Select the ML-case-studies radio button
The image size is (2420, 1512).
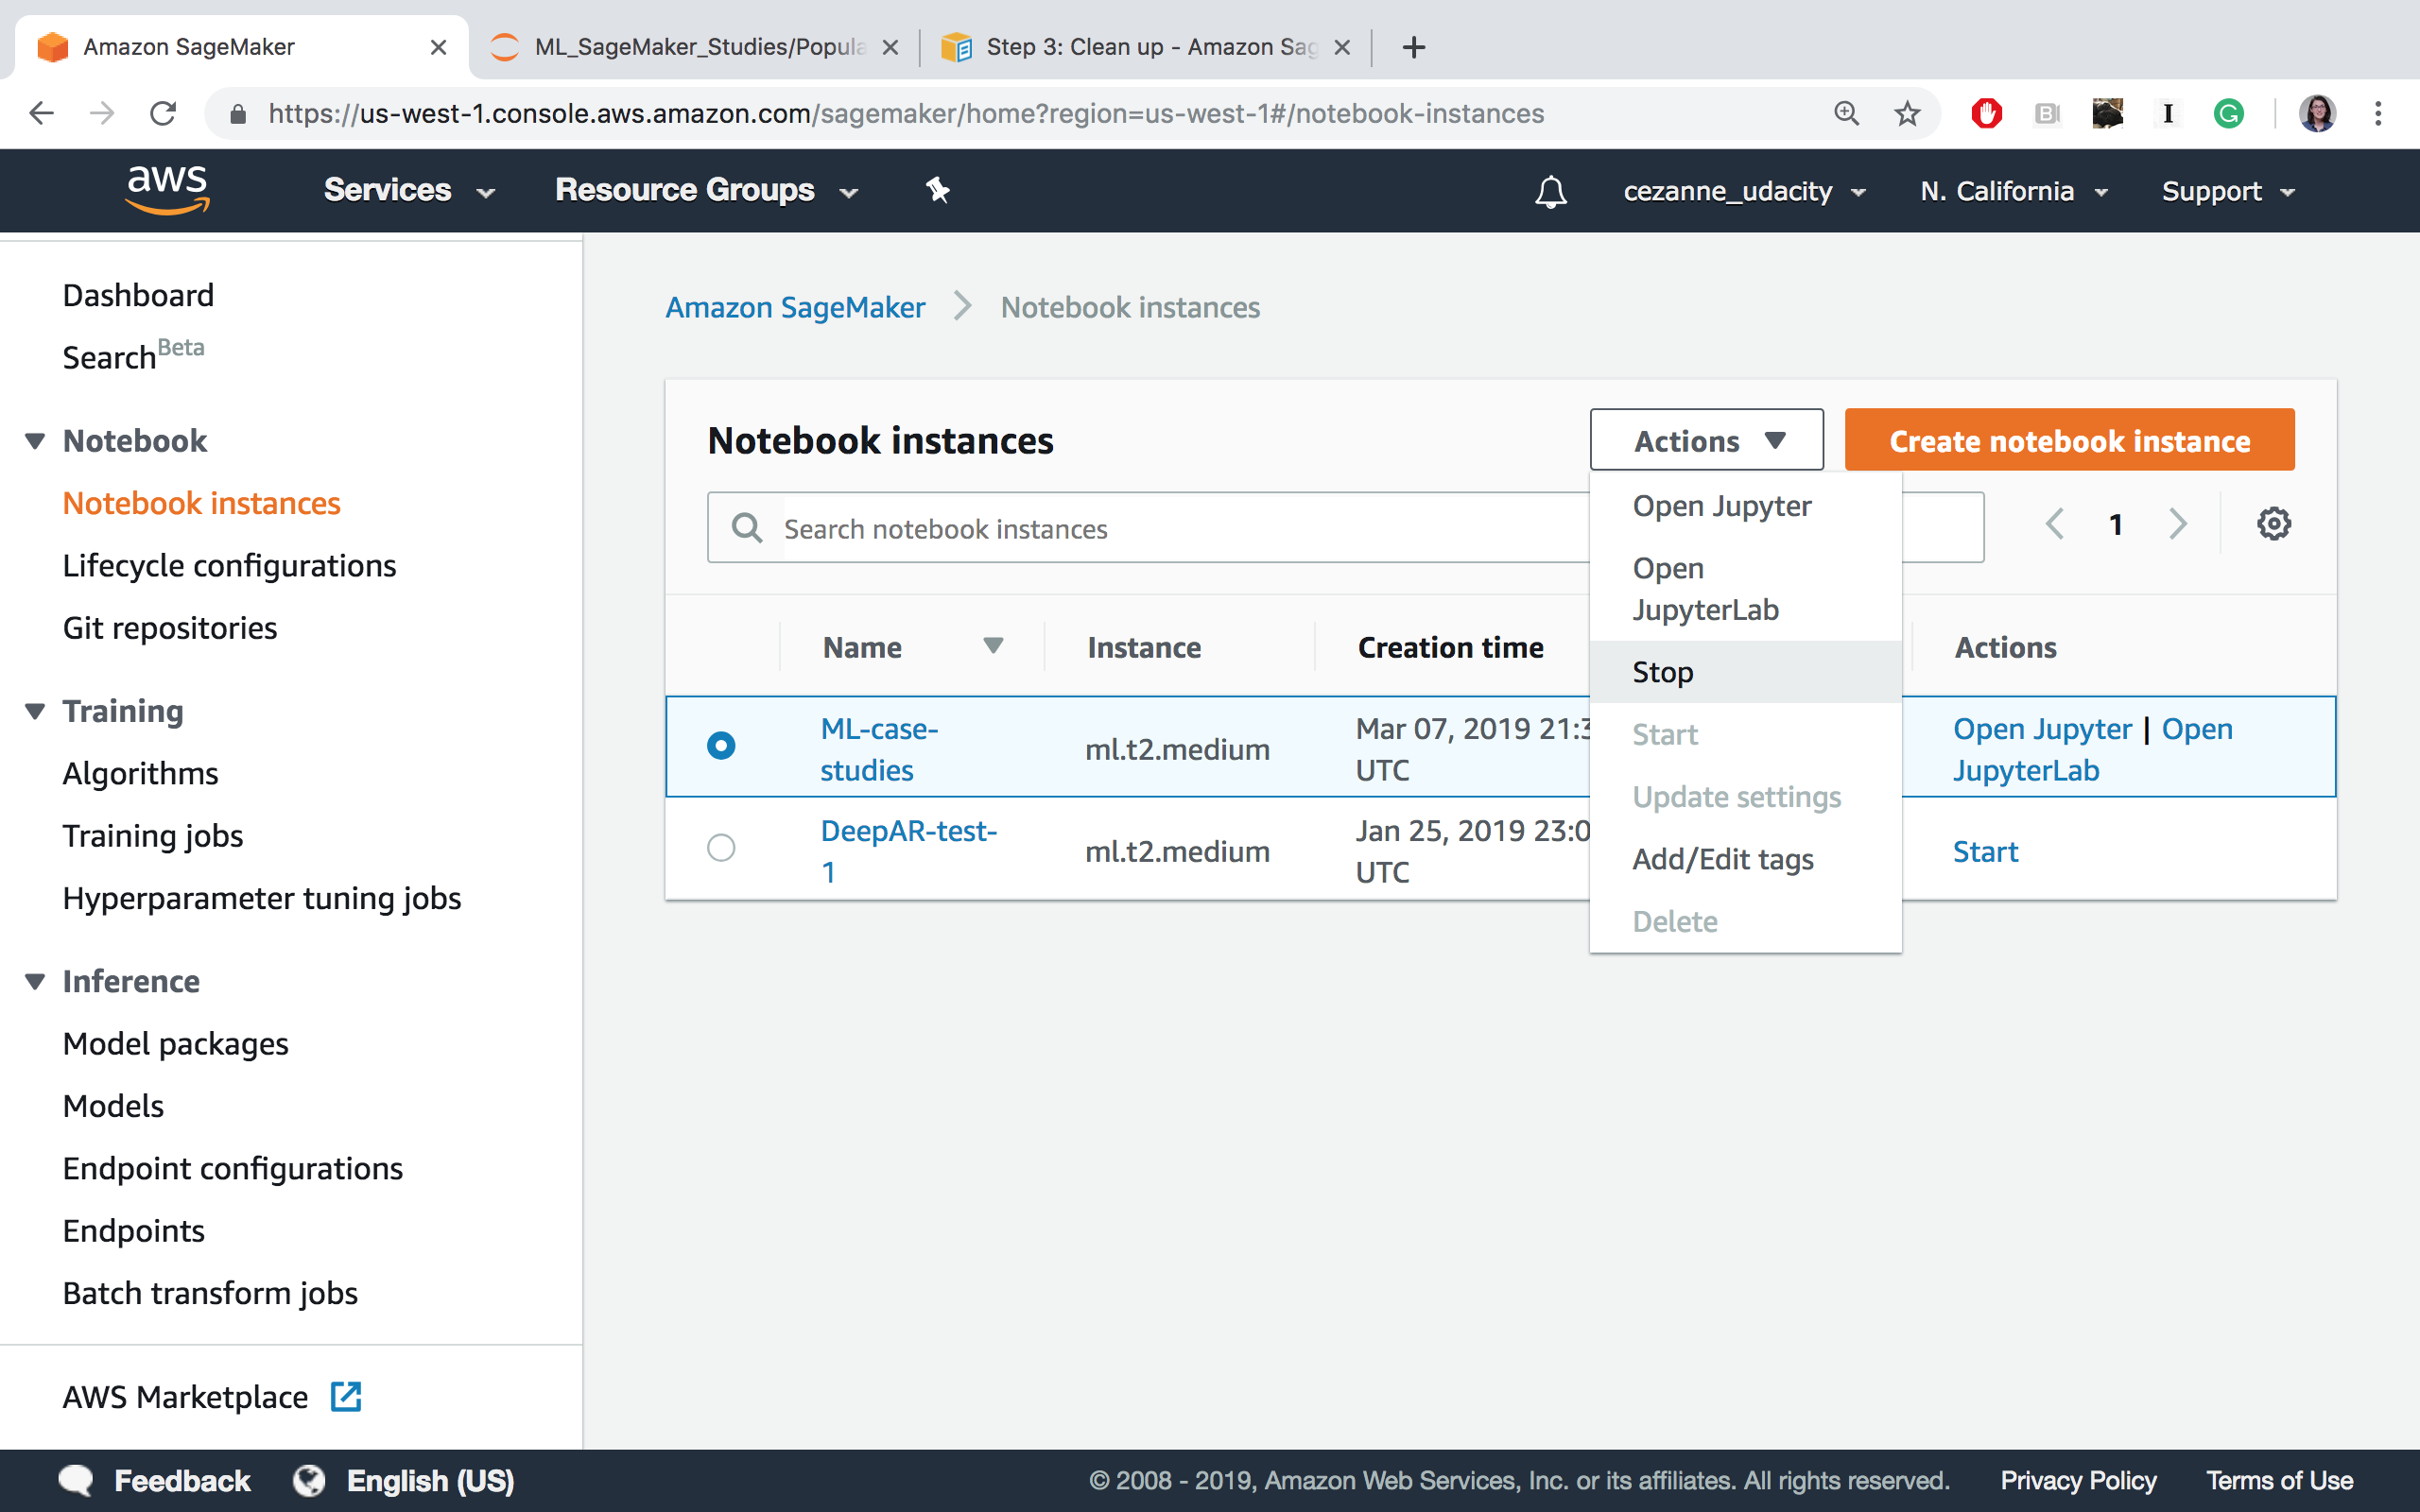[x=721, y=746]
